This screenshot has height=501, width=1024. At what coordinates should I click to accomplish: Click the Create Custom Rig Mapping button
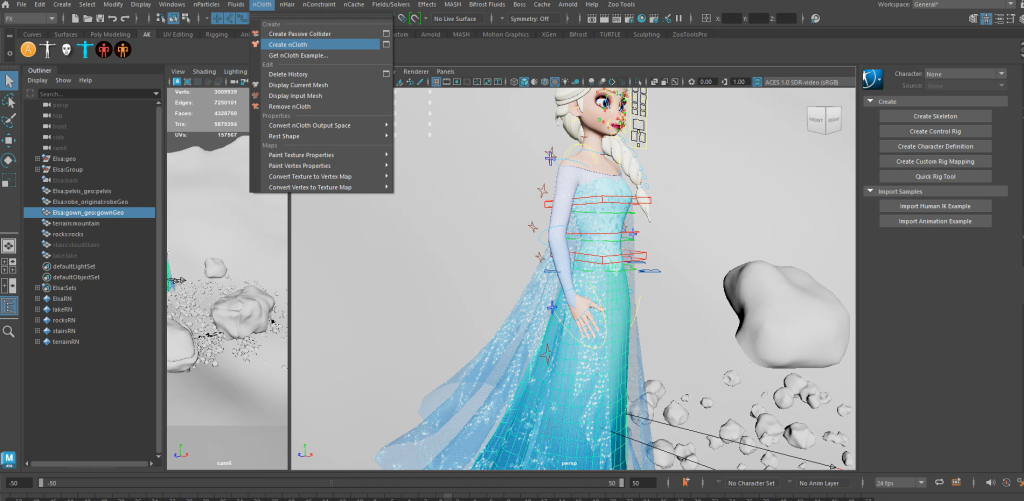[x=935, y=161]
